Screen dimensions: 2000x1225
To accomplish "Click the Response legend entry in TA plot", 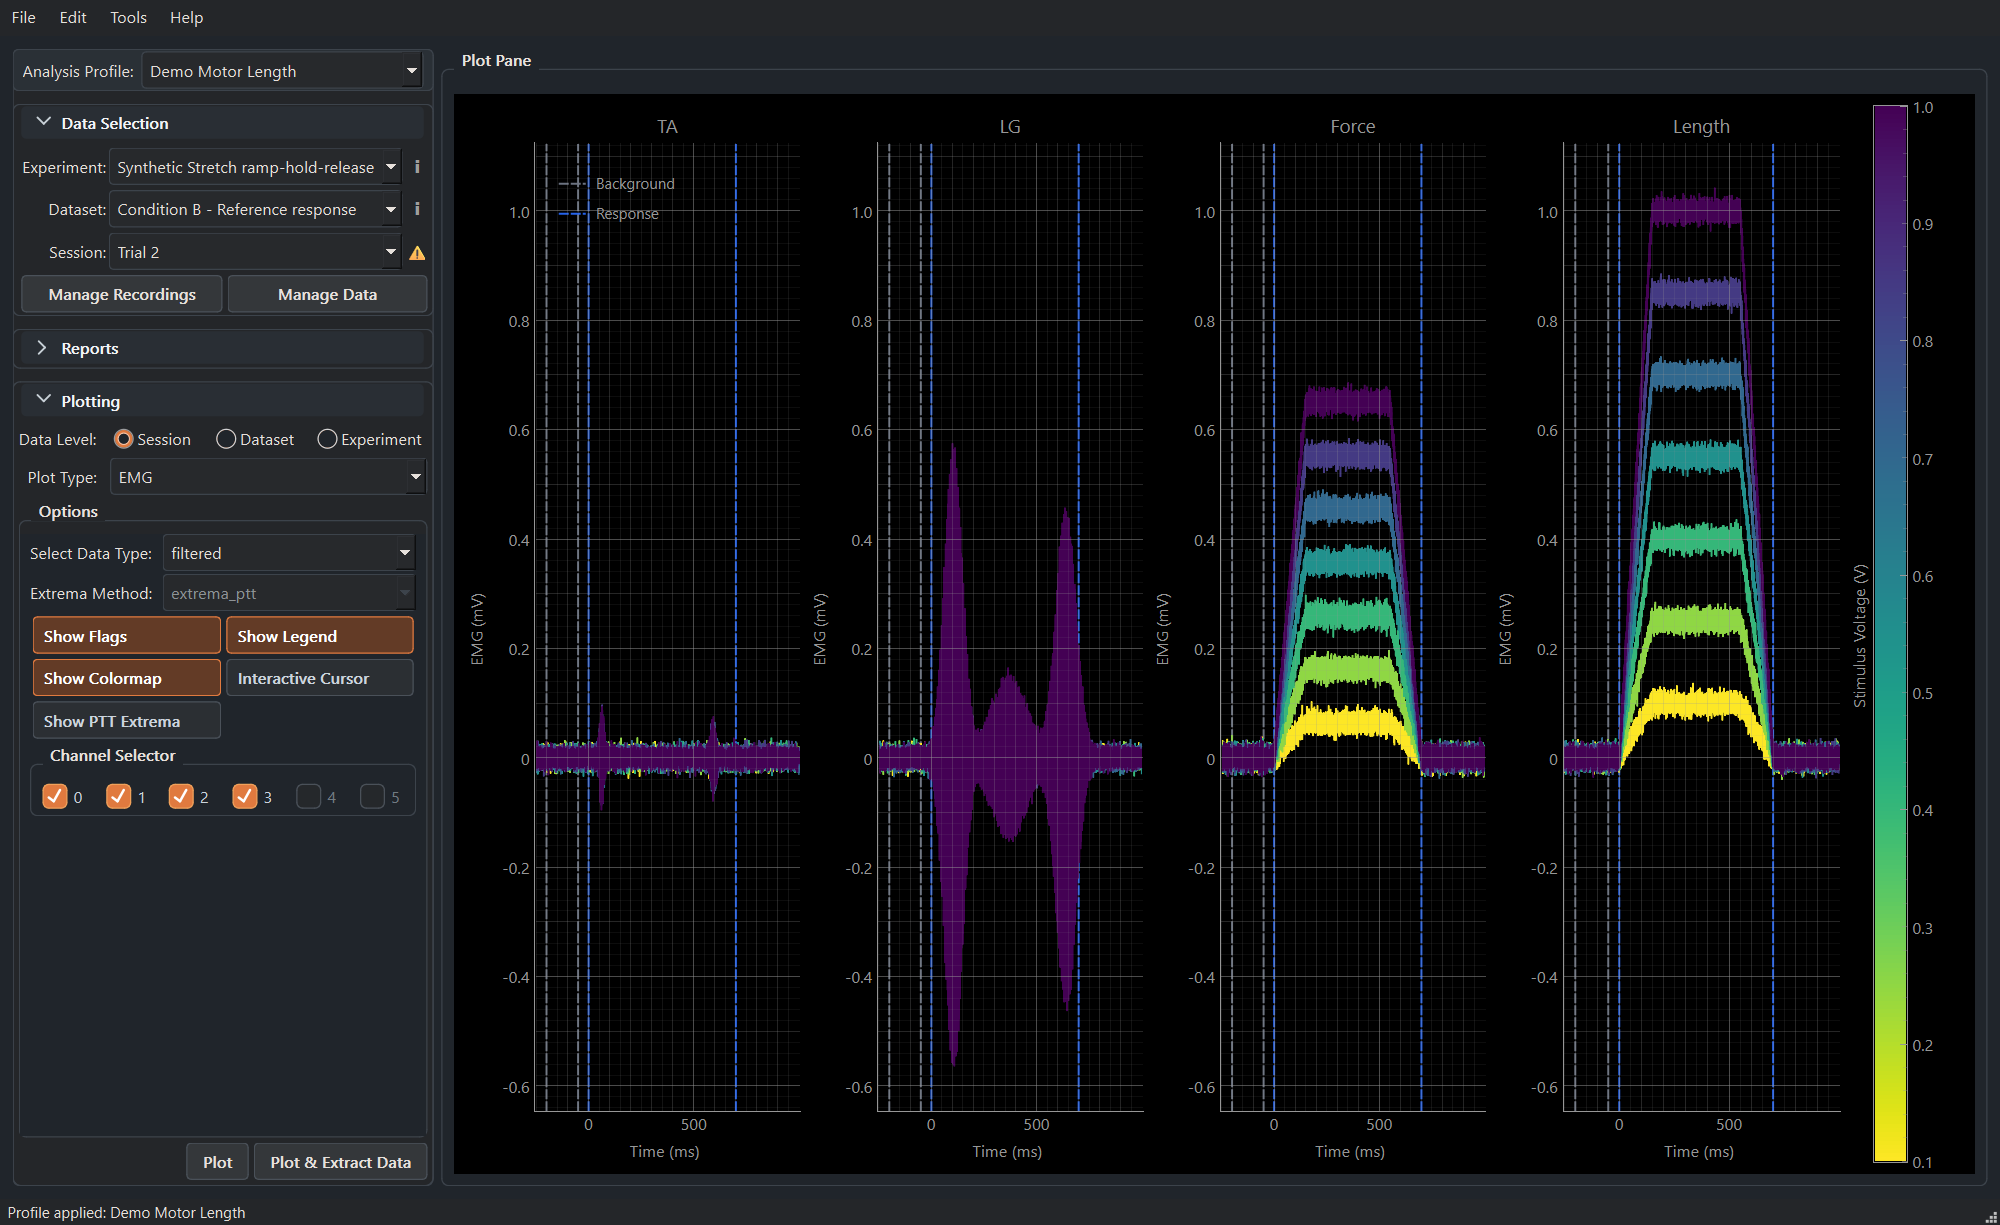I will [x=608, y=214].
